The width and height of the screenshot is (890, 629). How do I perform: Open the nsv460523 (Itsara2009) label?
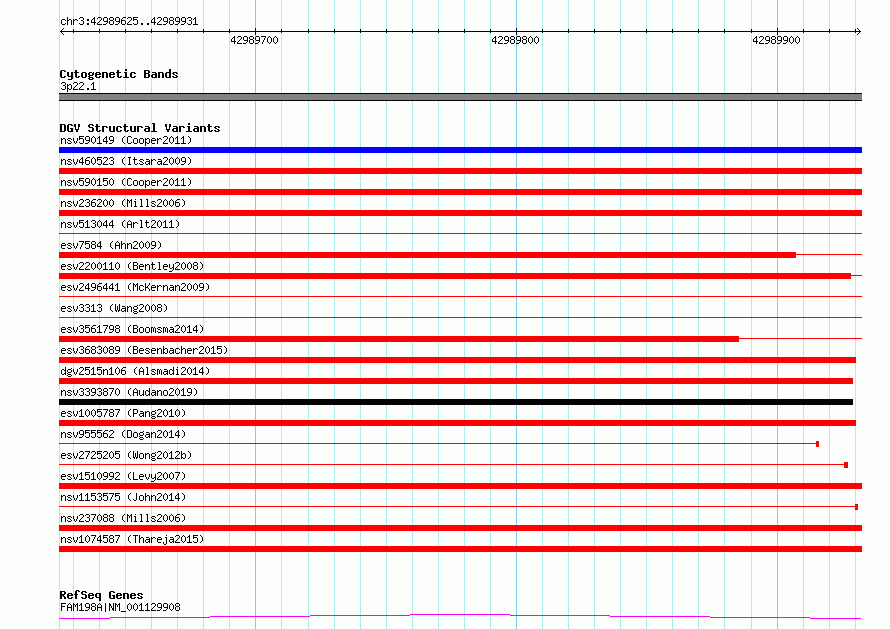(126, 161)
